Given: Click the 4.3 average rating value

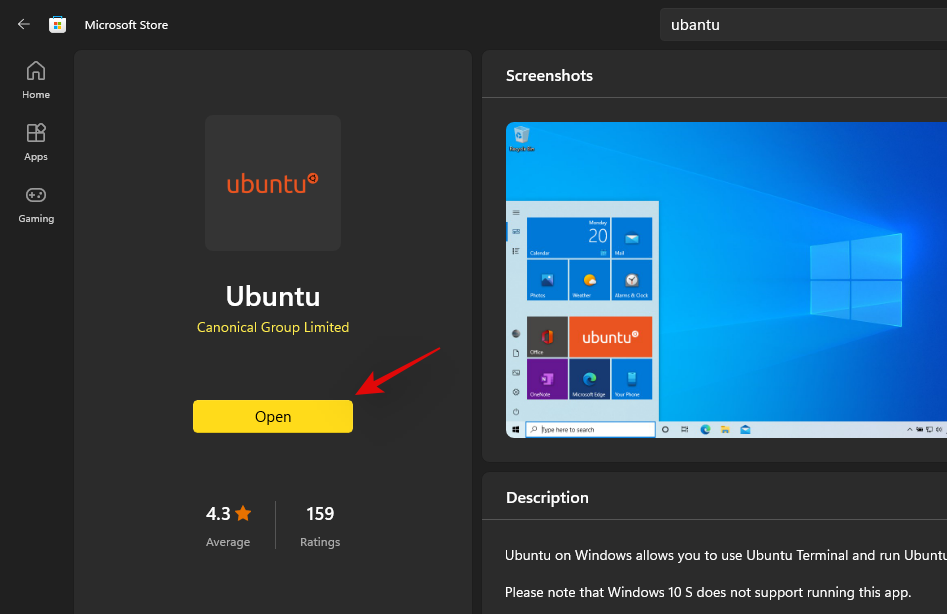Looking at the screenshot, I should [218, 514].
